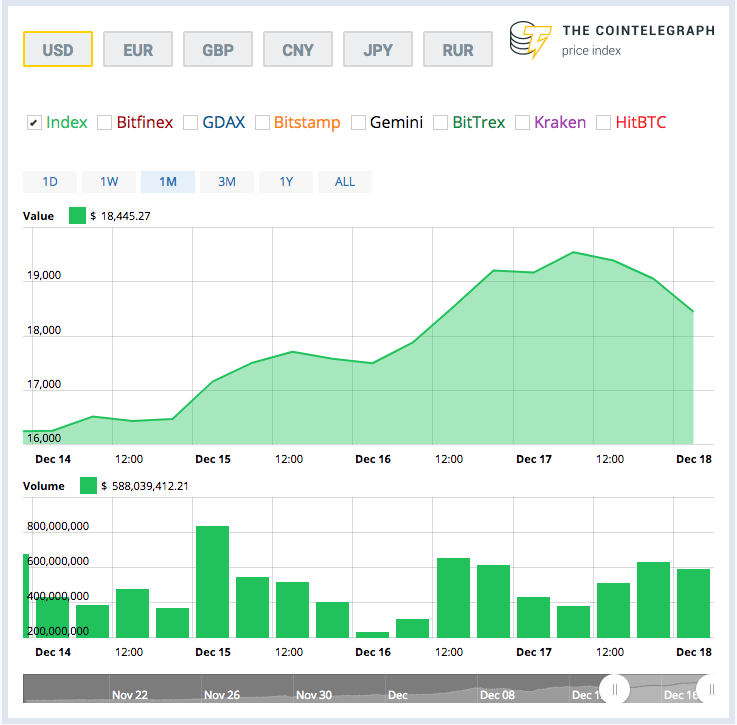Switch currency to EUR

[x=138, y=49]
